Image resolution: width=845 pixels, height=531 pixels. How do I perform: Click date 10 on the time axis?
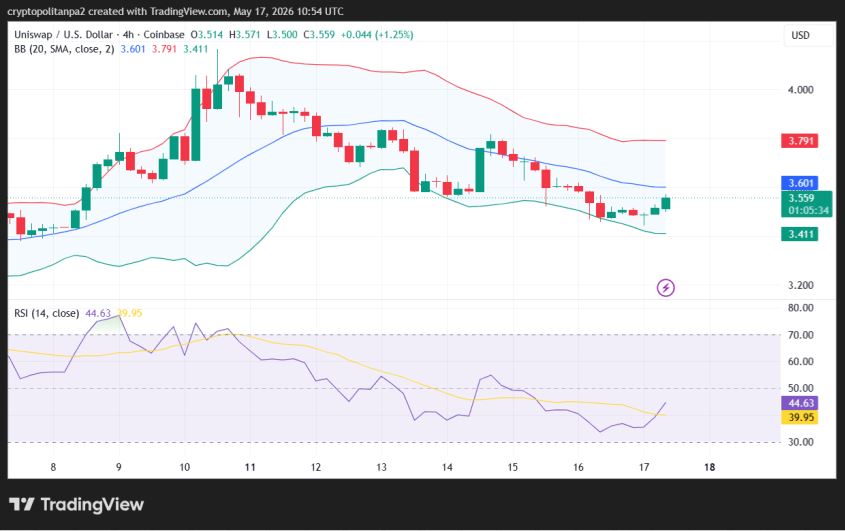184,467
